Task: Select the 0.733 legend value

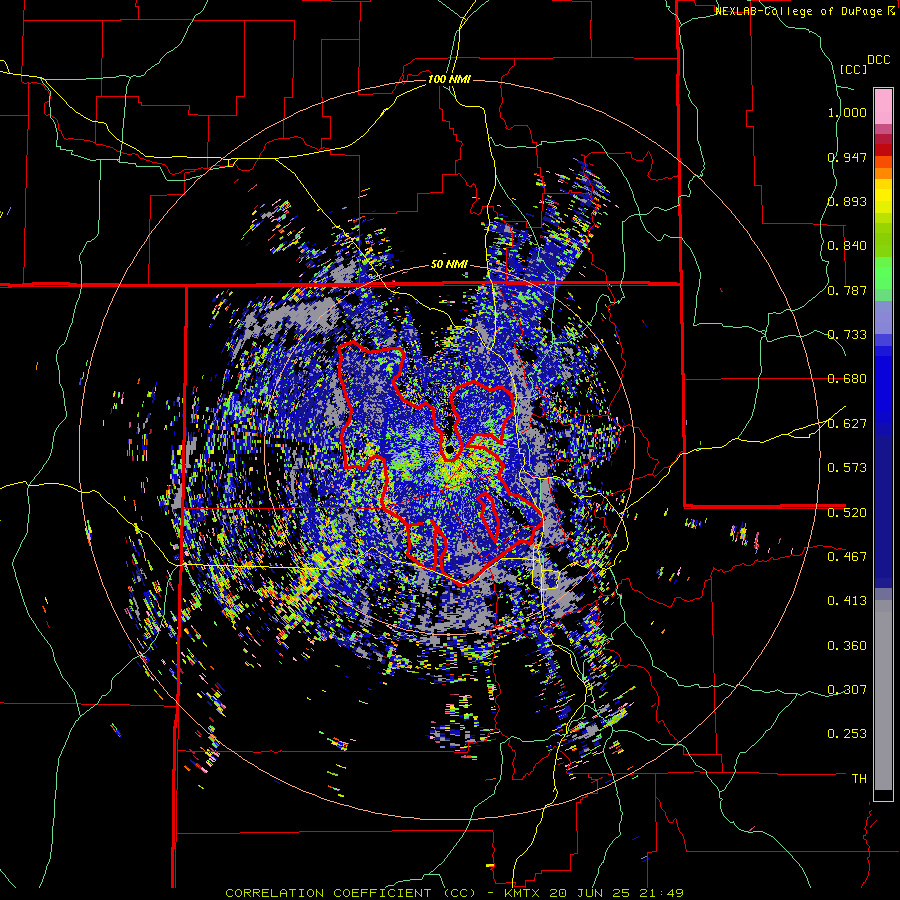Action: (847, 335)
